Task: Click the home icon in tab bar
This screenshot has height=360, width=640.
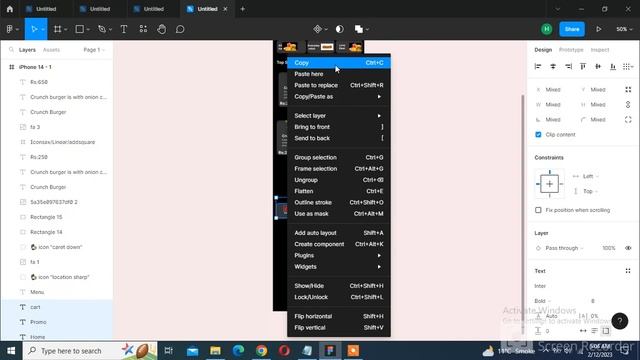Action: tap(10, 9)
